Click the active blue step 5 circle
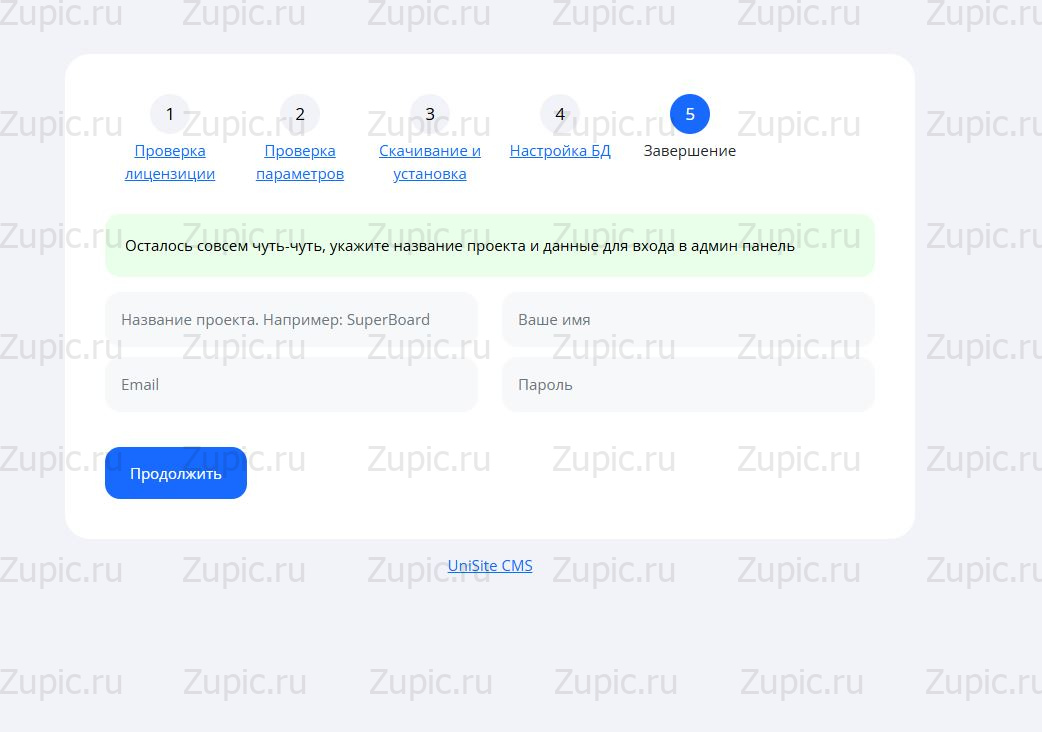1042x732 pixels. (x=690, y=114)
